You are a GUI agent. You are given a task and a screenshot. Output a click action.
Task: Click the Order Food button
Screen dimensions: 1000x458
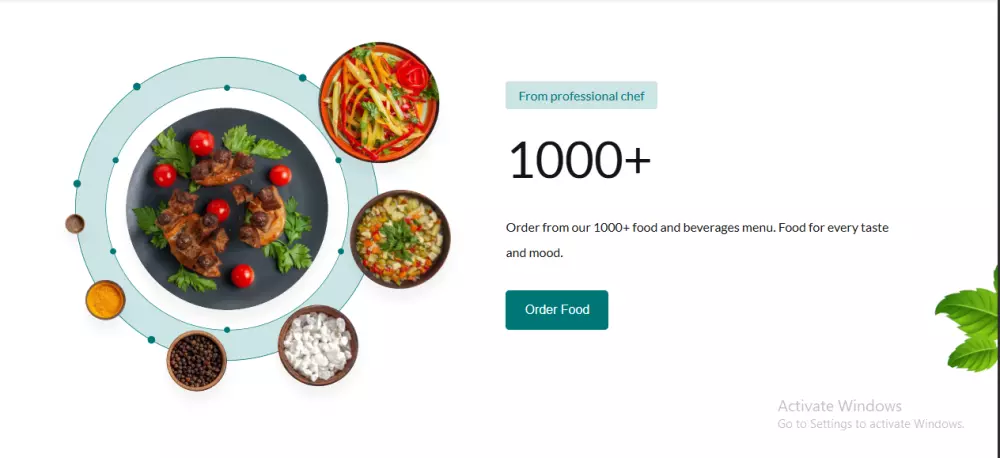pyautogui.click(x=557, y=310)
